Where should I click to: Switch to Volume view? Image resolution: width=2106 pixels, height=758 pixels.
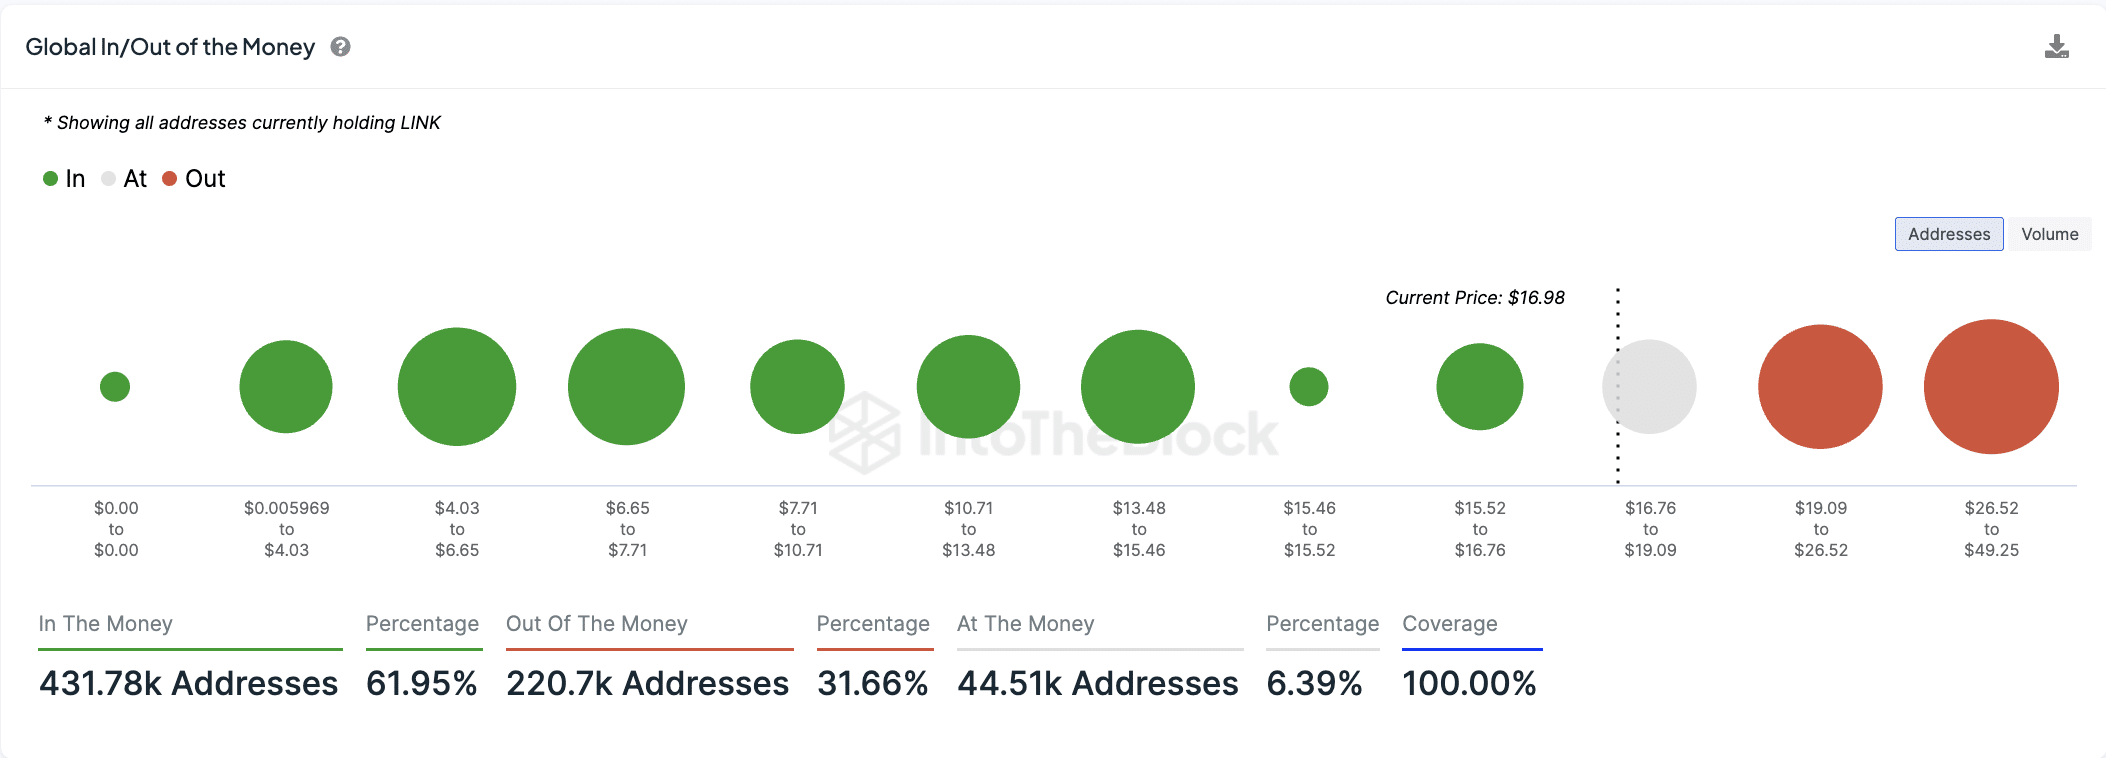click(2049, 234)
